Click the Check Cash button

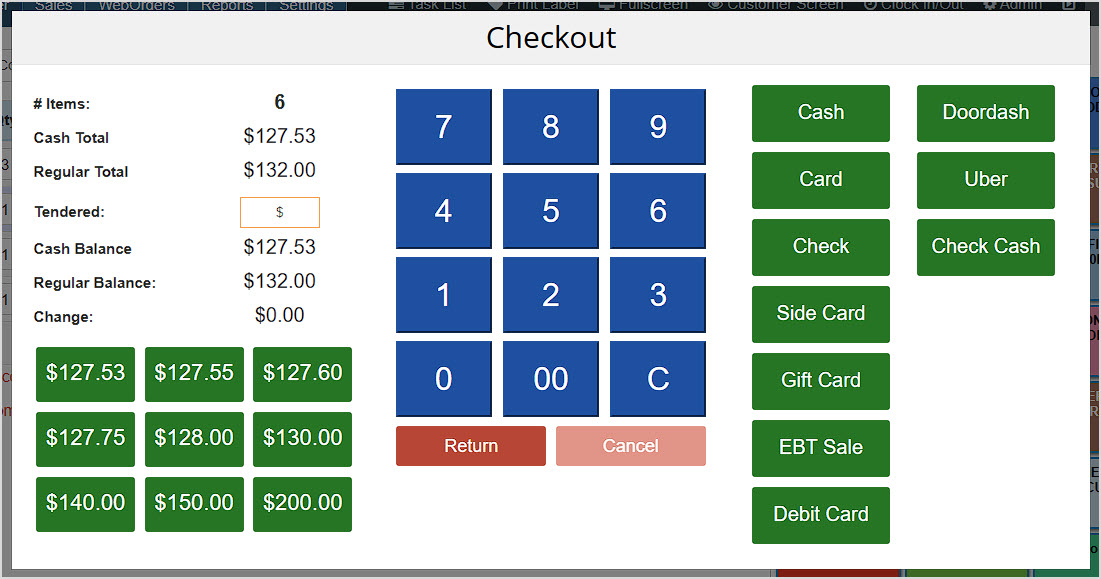[985, 247]
